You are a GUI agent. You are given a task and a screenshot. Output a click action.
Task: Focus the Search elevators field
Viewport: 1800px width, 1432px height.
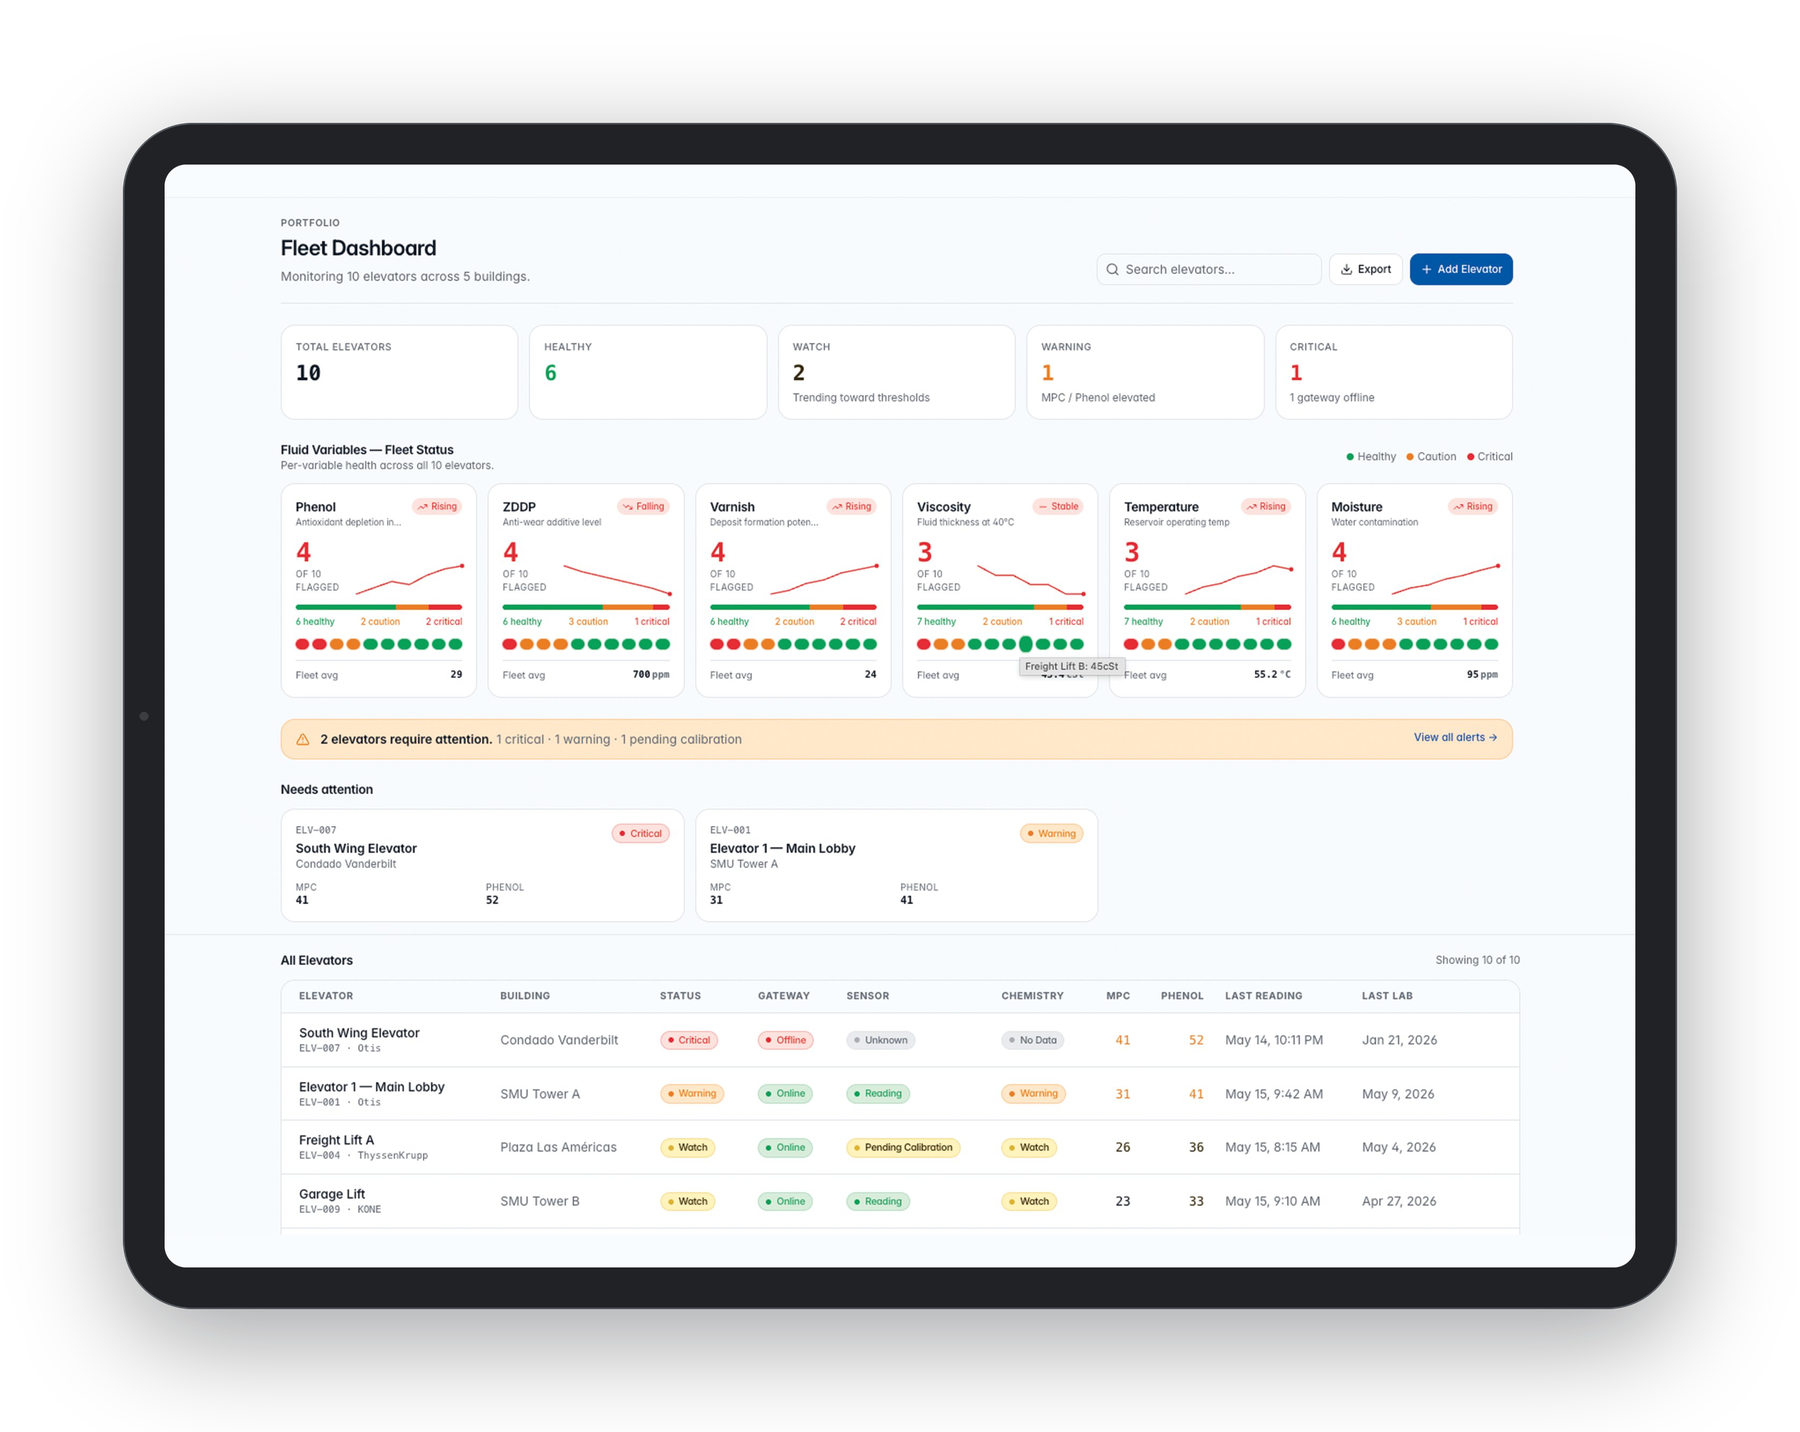pos(1209,269)
